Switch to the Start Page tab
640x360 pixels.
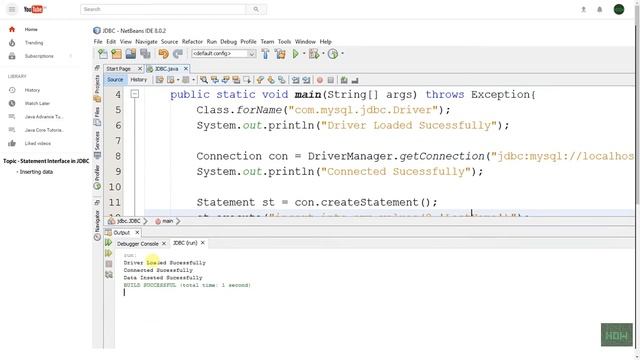click(119, 69)
